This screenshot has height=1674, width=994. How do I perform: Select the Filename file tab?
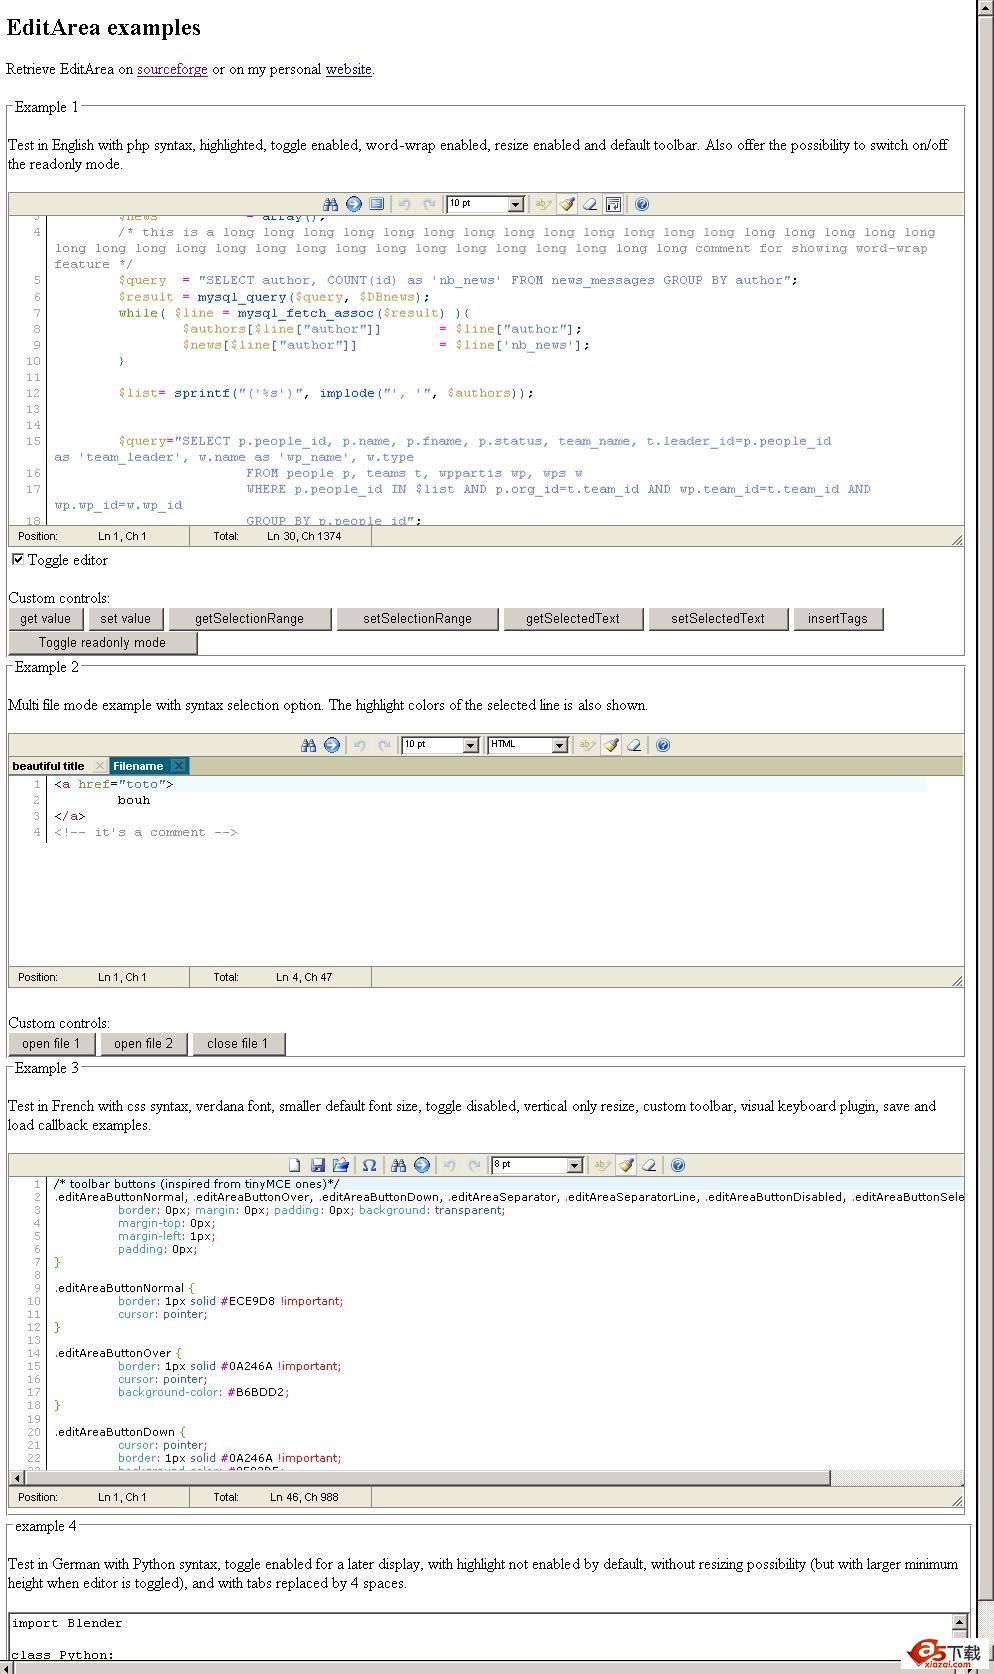(x=138, y=766)
